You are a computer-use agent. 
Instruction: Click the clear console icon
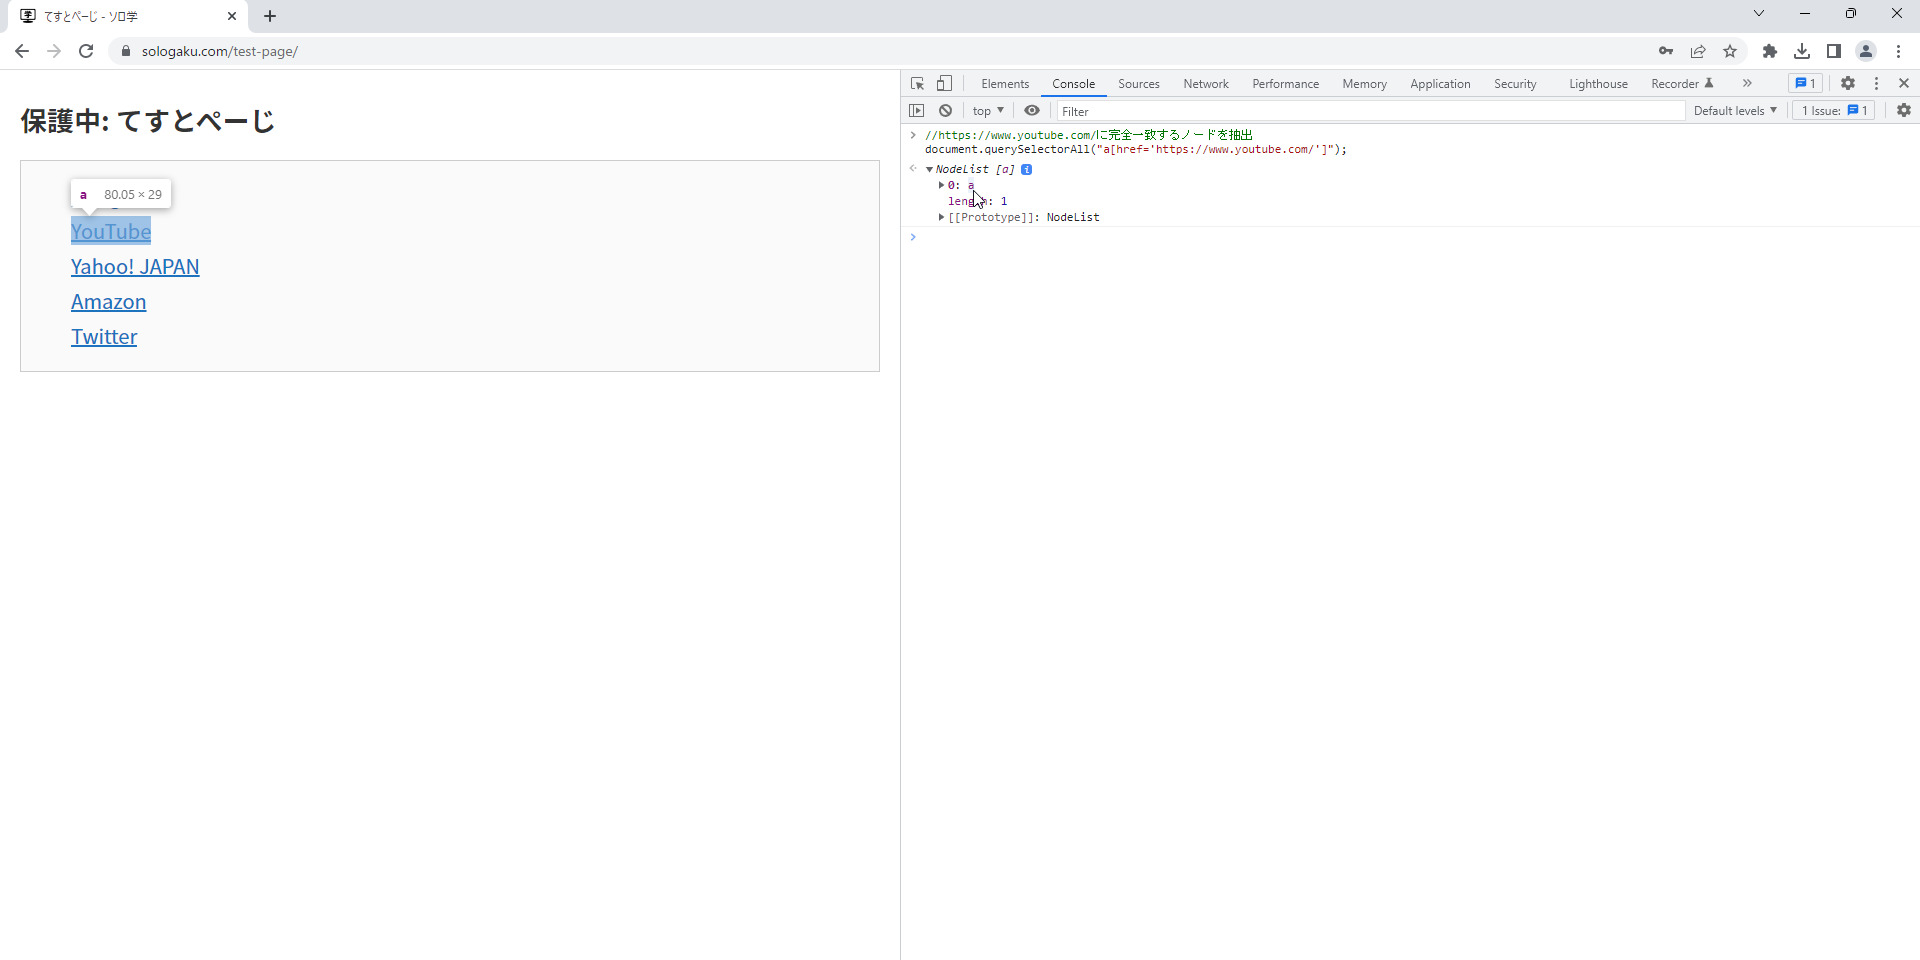point(945,111)
